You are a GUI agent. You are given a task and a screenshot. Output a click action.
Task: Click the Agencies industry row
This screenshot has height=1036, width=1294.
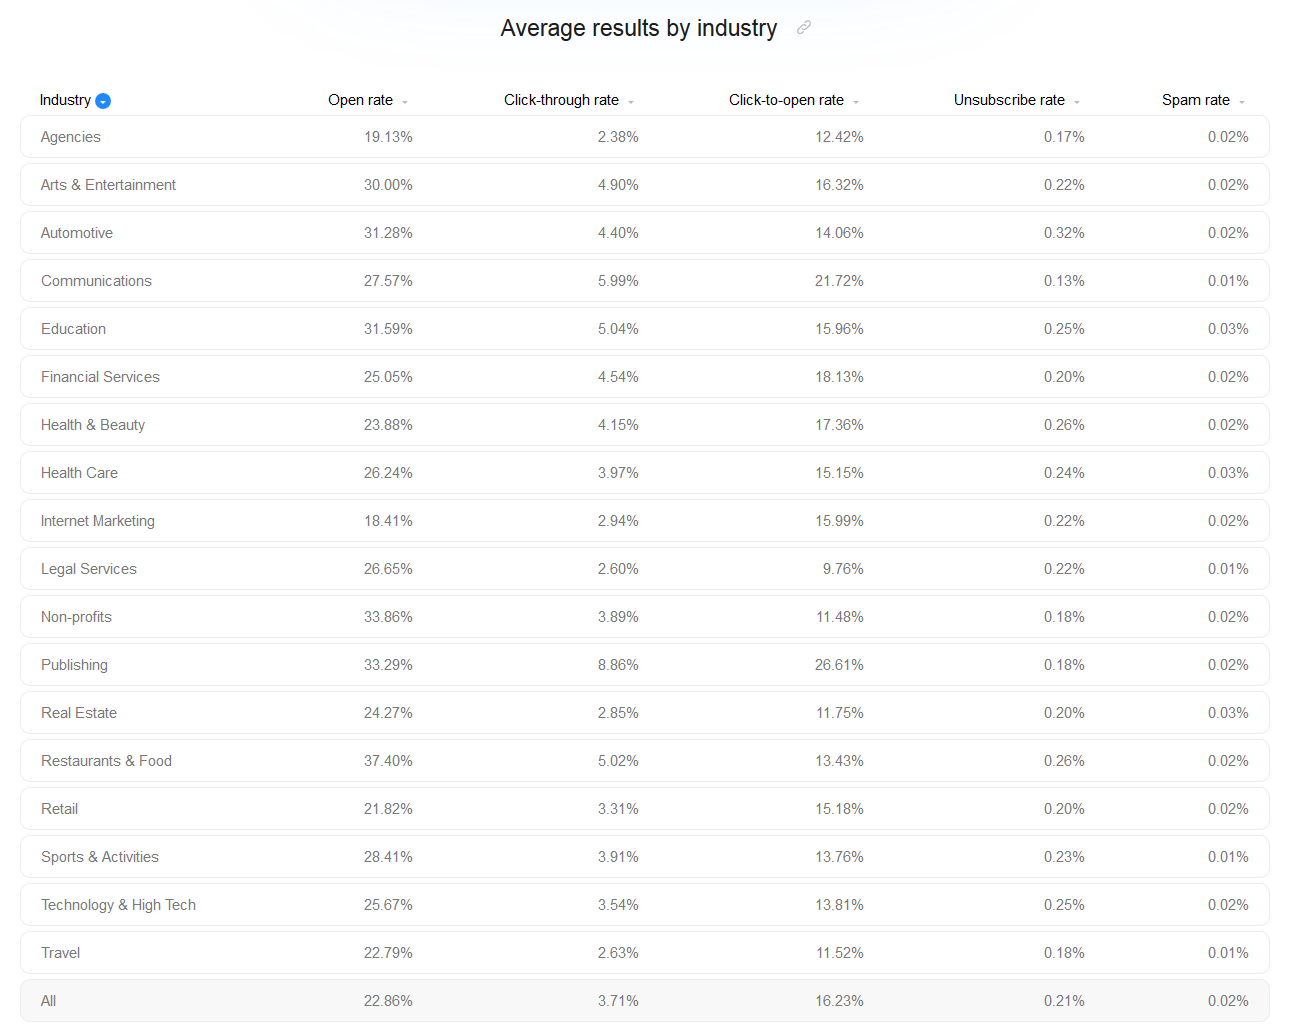point(644,137)
